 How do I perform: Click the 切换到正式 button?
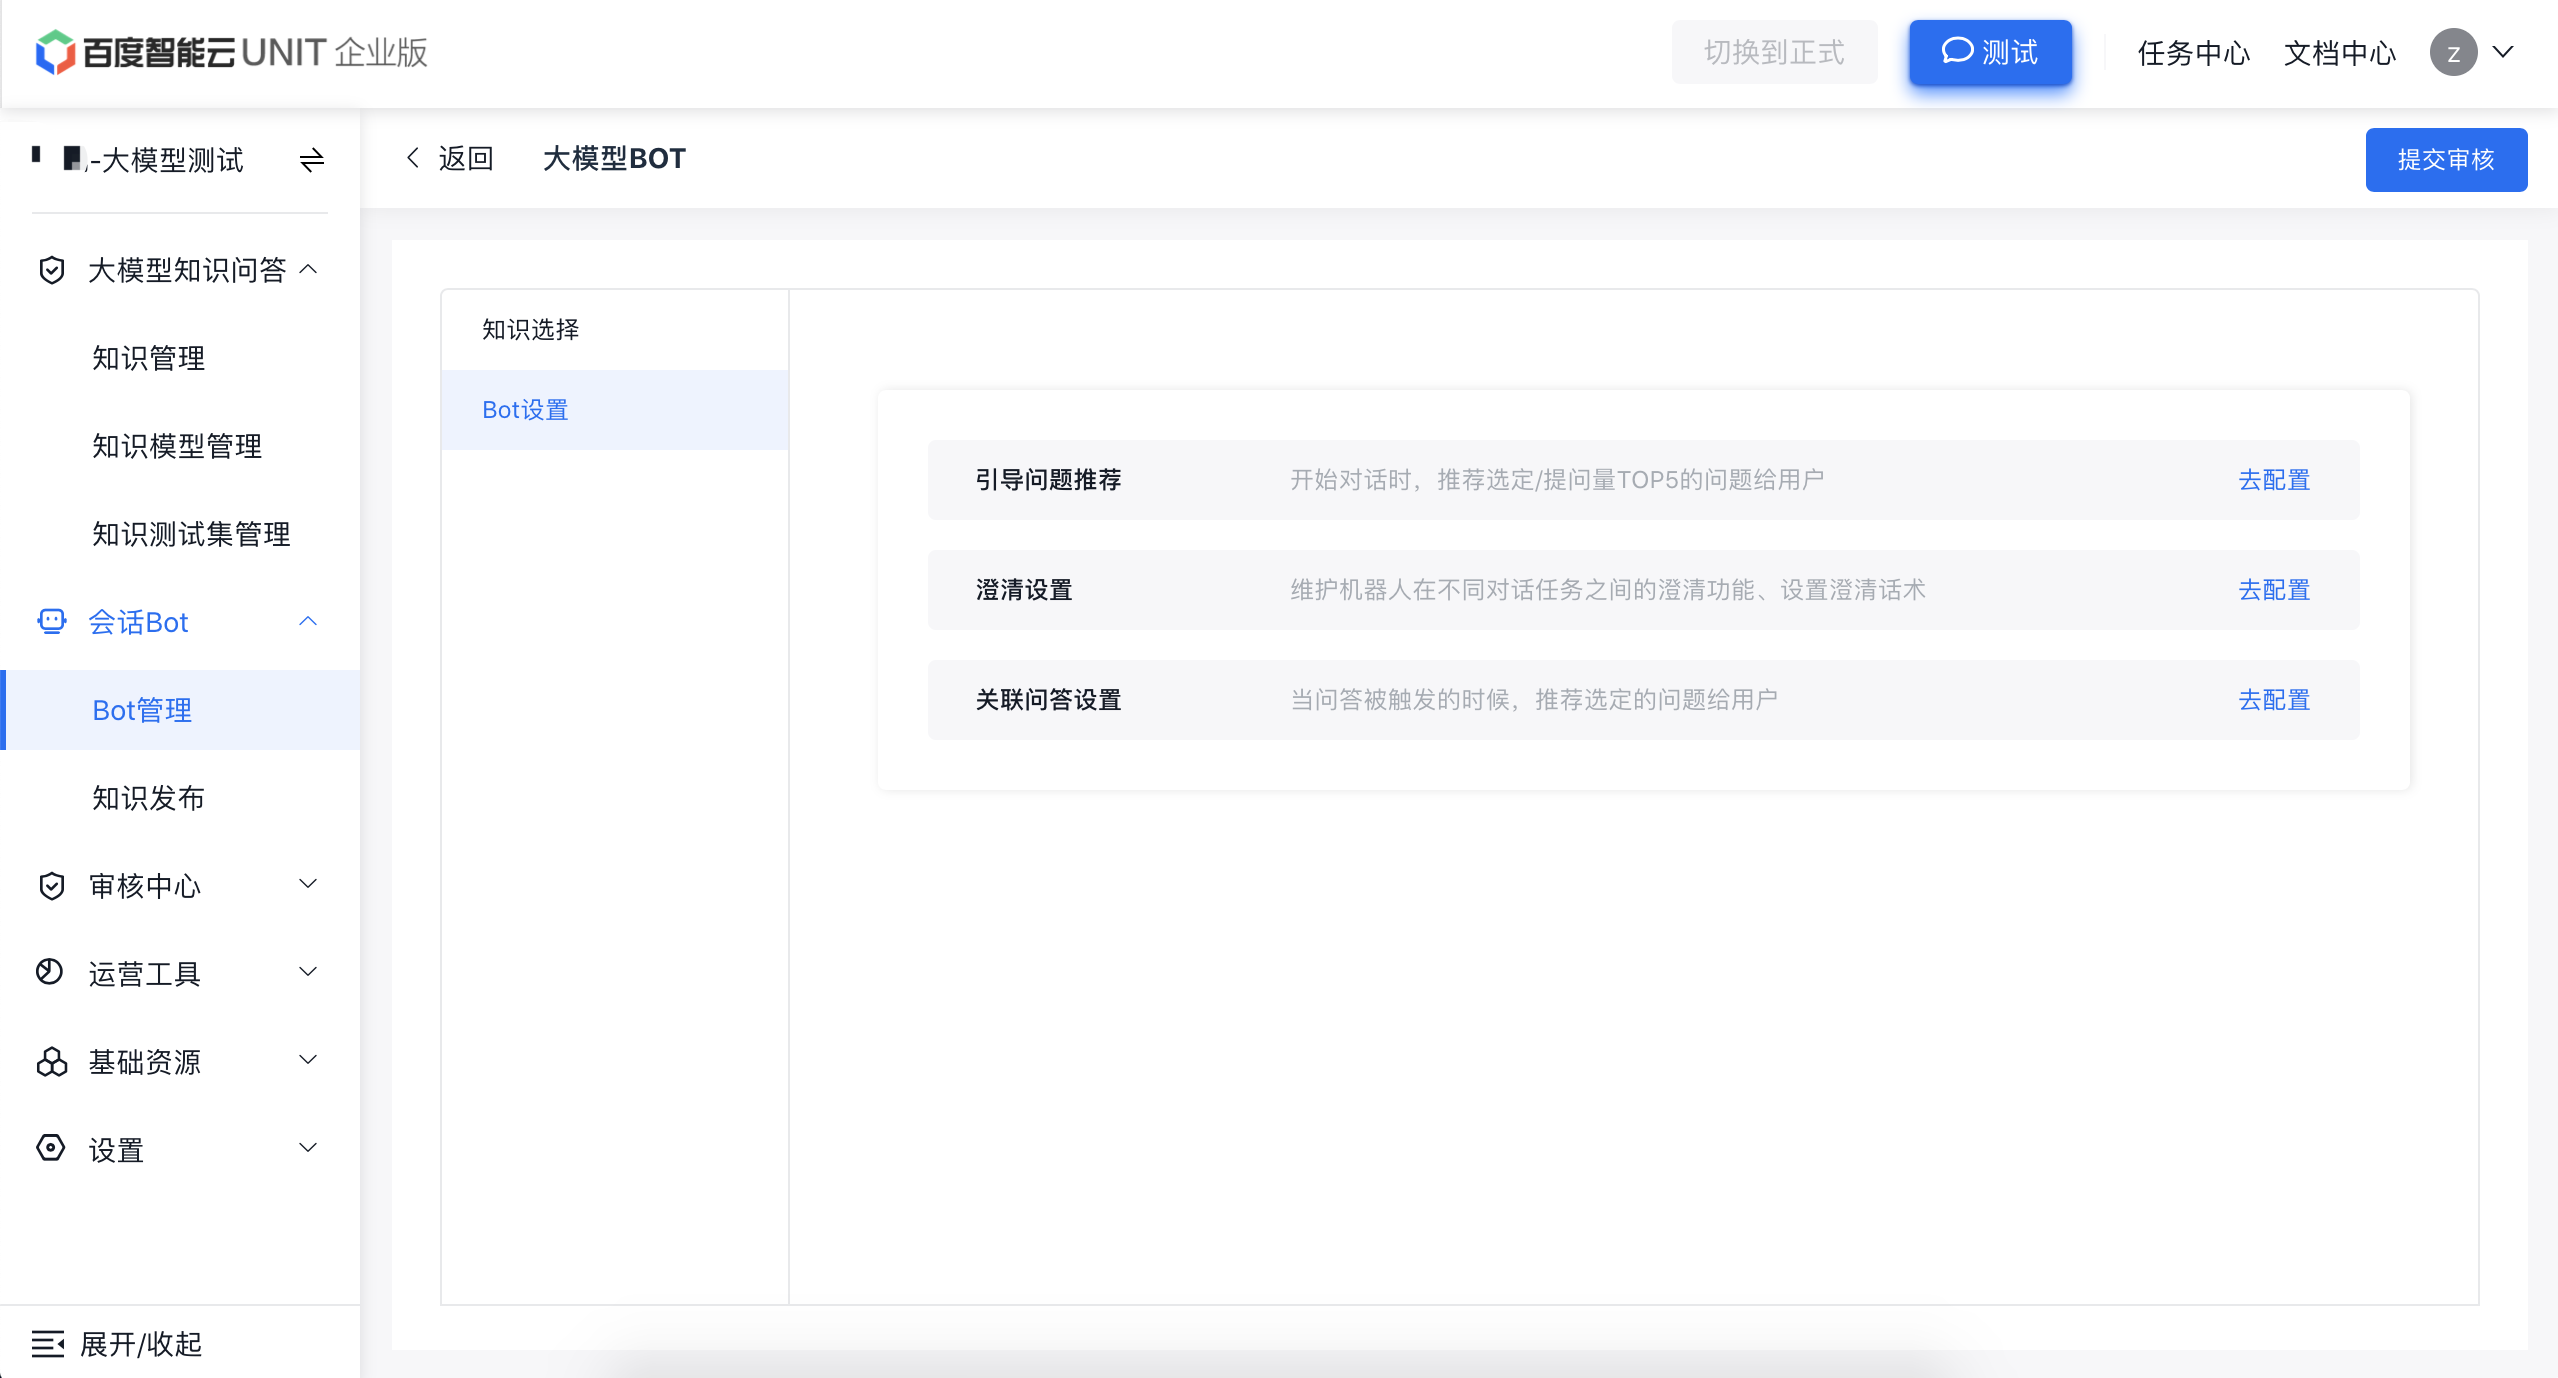(x=1774, y=52)
